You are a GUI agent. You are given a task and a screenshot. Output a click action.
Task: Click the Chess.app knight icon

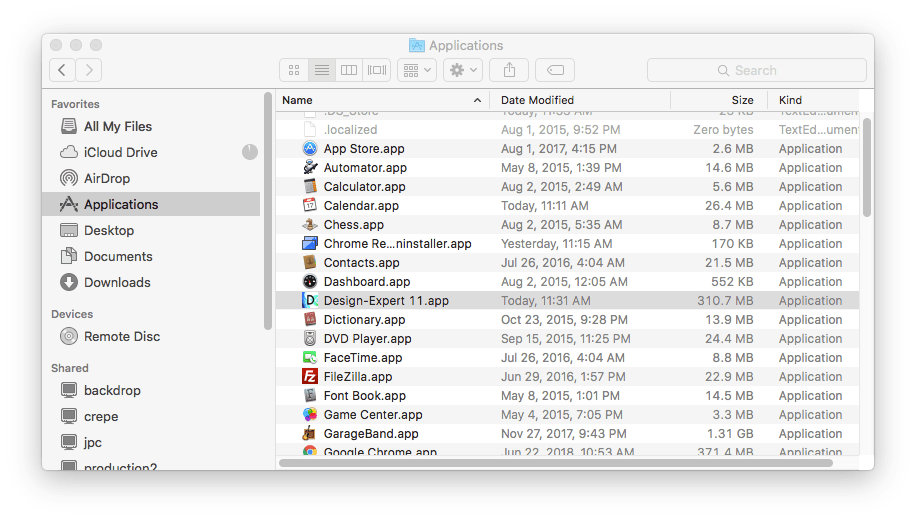pos(310,224)
